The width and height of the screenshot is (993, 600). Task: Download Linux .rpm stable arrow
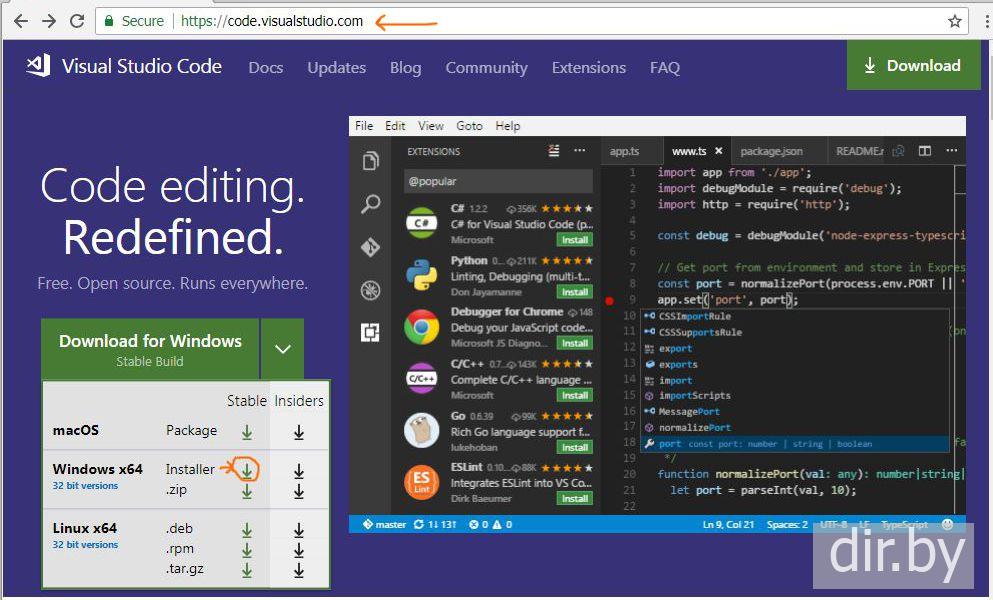(x=247, y=549)
